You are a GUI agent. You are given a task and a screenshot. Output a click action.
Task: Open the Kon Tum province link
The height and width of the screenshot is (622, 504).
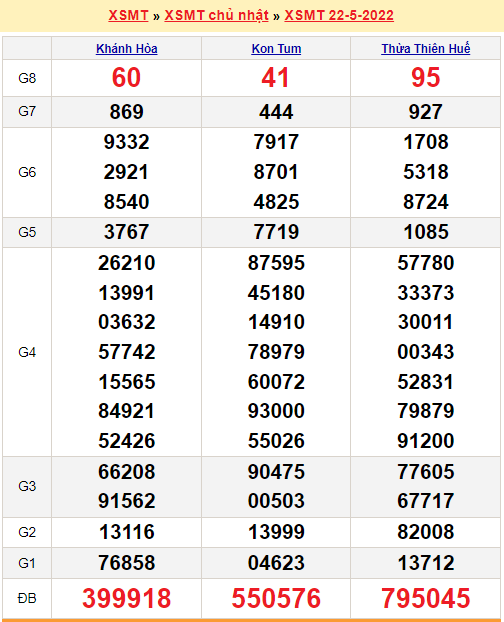point(276,49)
